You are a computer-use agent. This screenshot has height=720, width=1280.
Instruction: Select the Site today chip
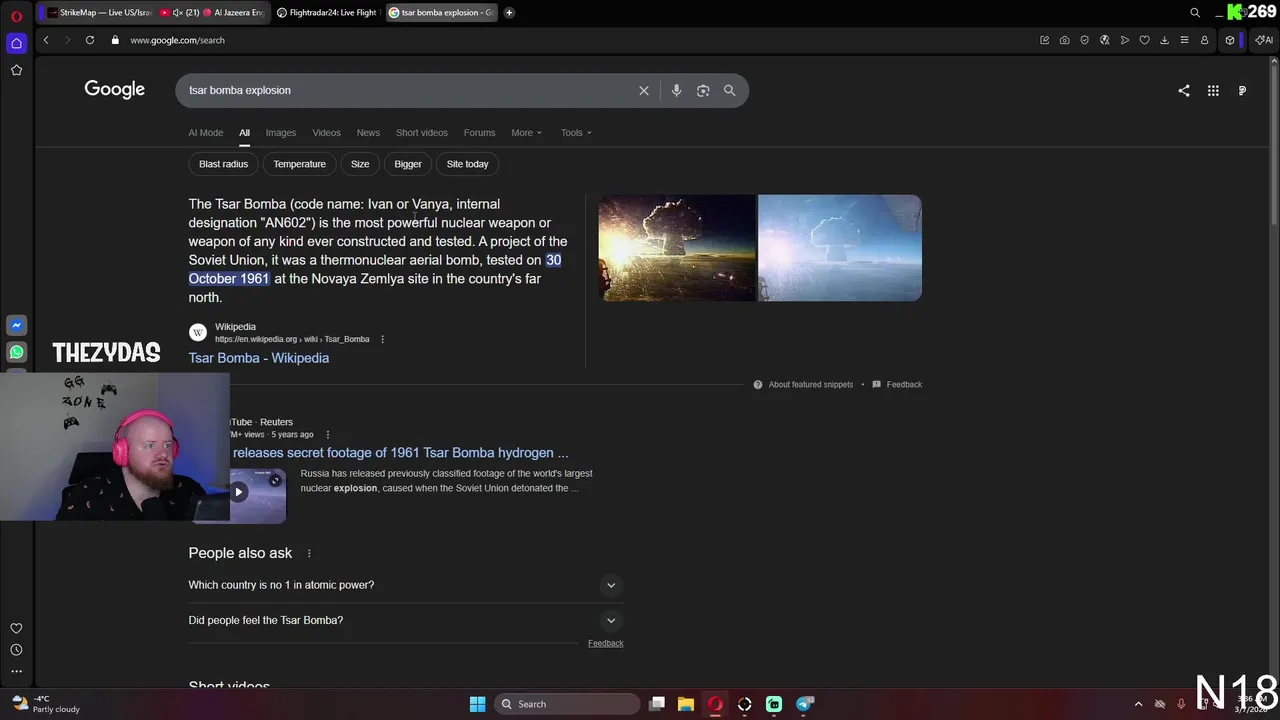(x=468, y=164)
